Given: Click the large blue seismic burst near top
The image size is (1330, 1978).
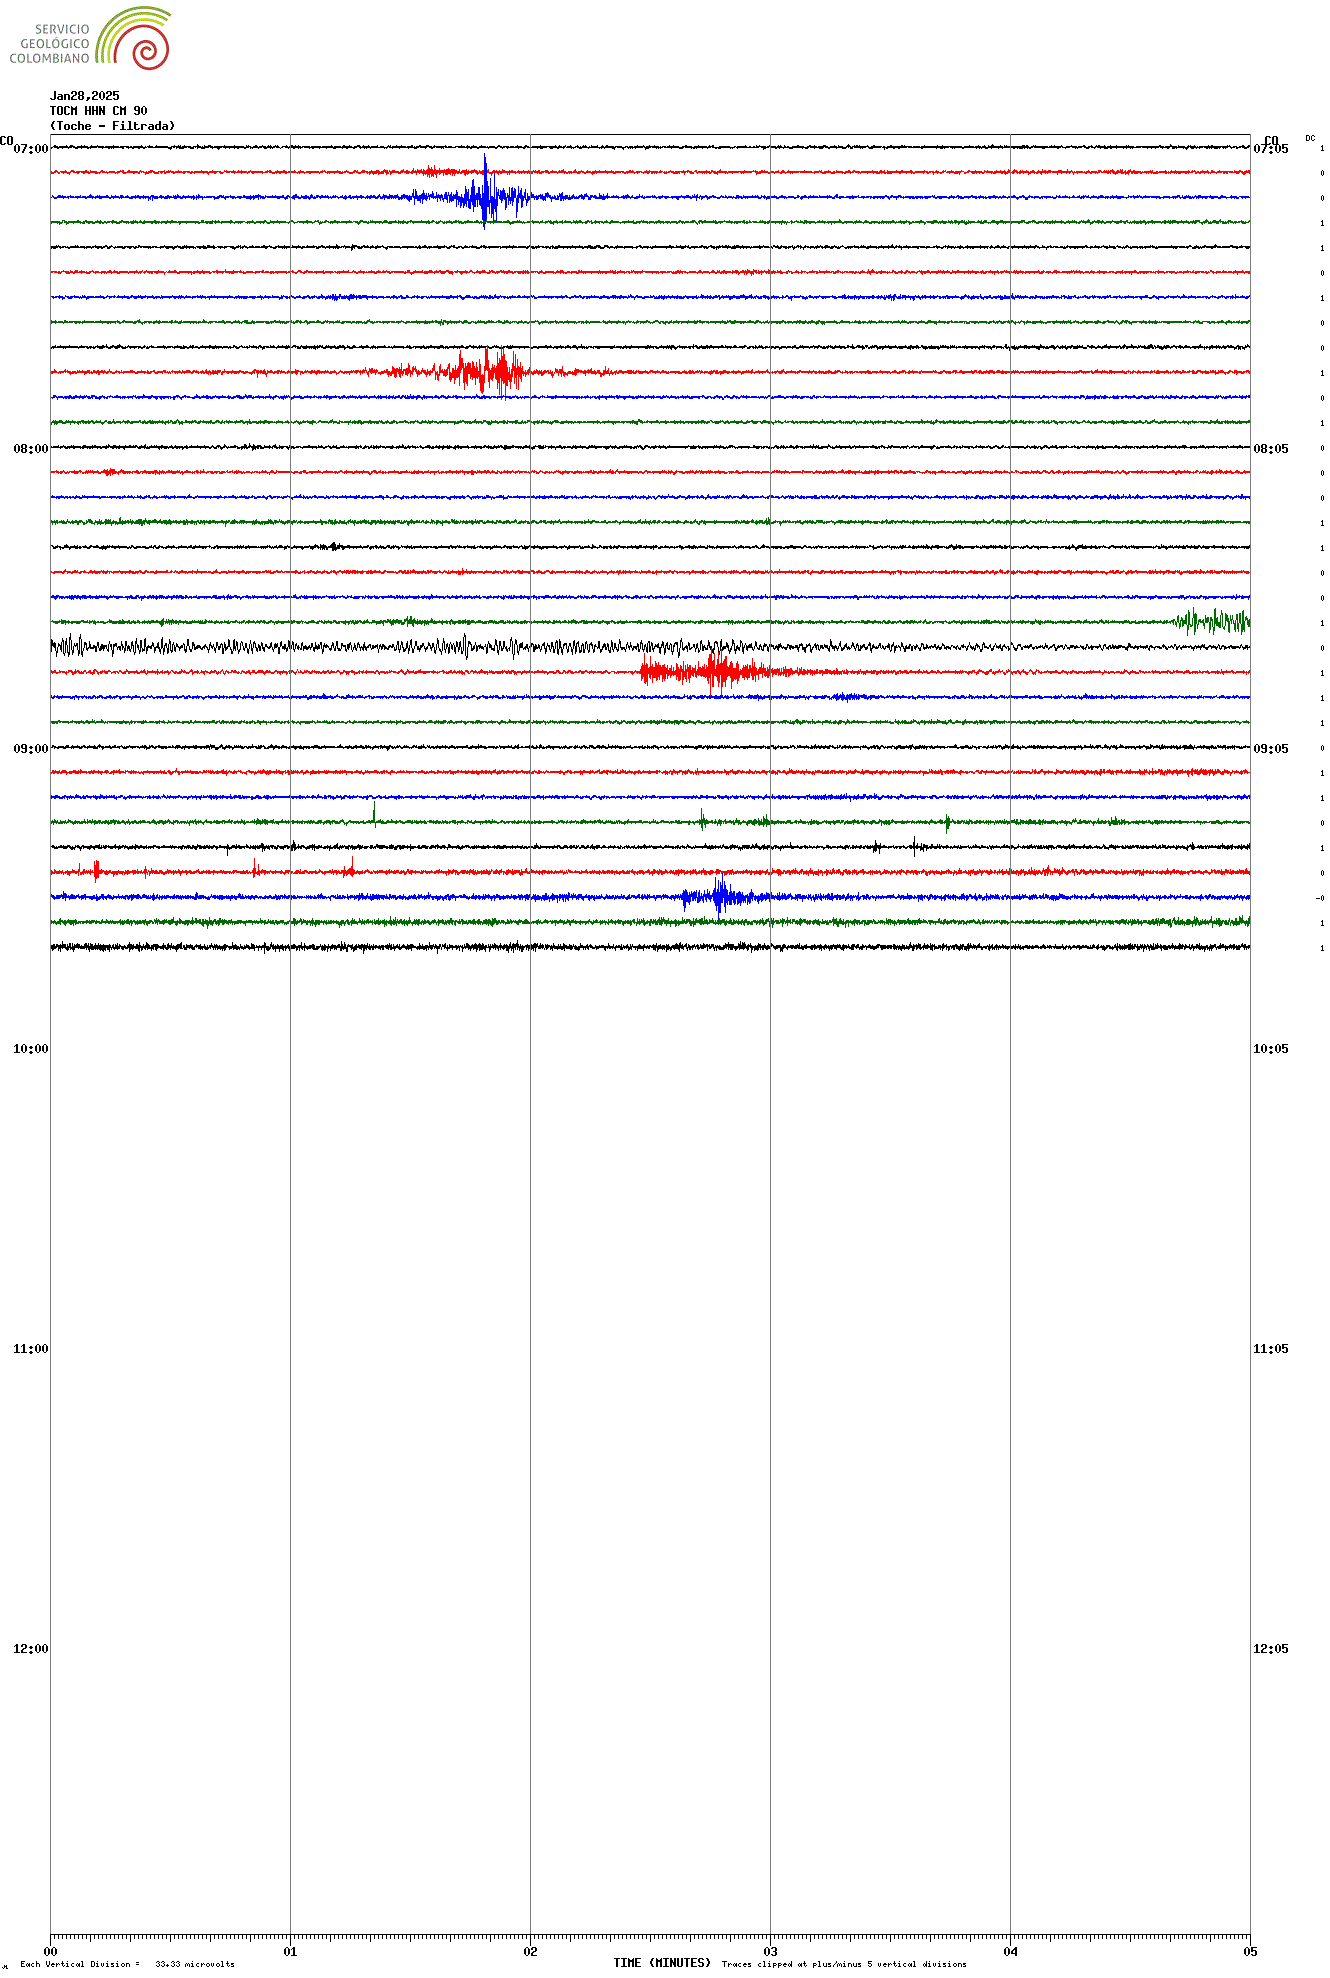Looking at the screenshot, I should (x=485, y=196).
